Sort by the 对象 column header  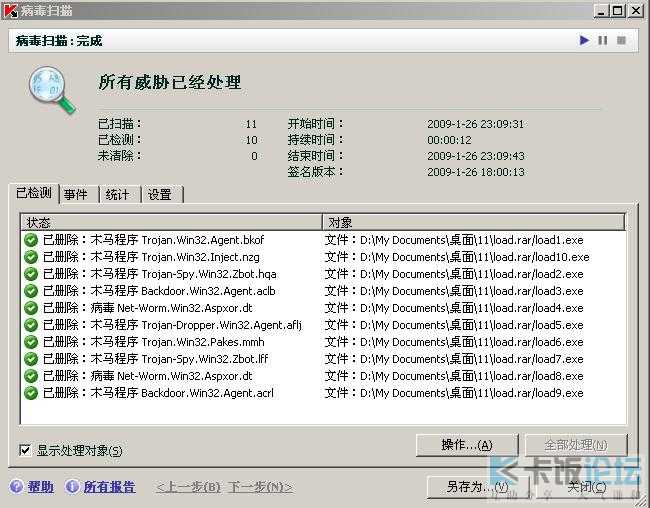(x=473, y=222)
